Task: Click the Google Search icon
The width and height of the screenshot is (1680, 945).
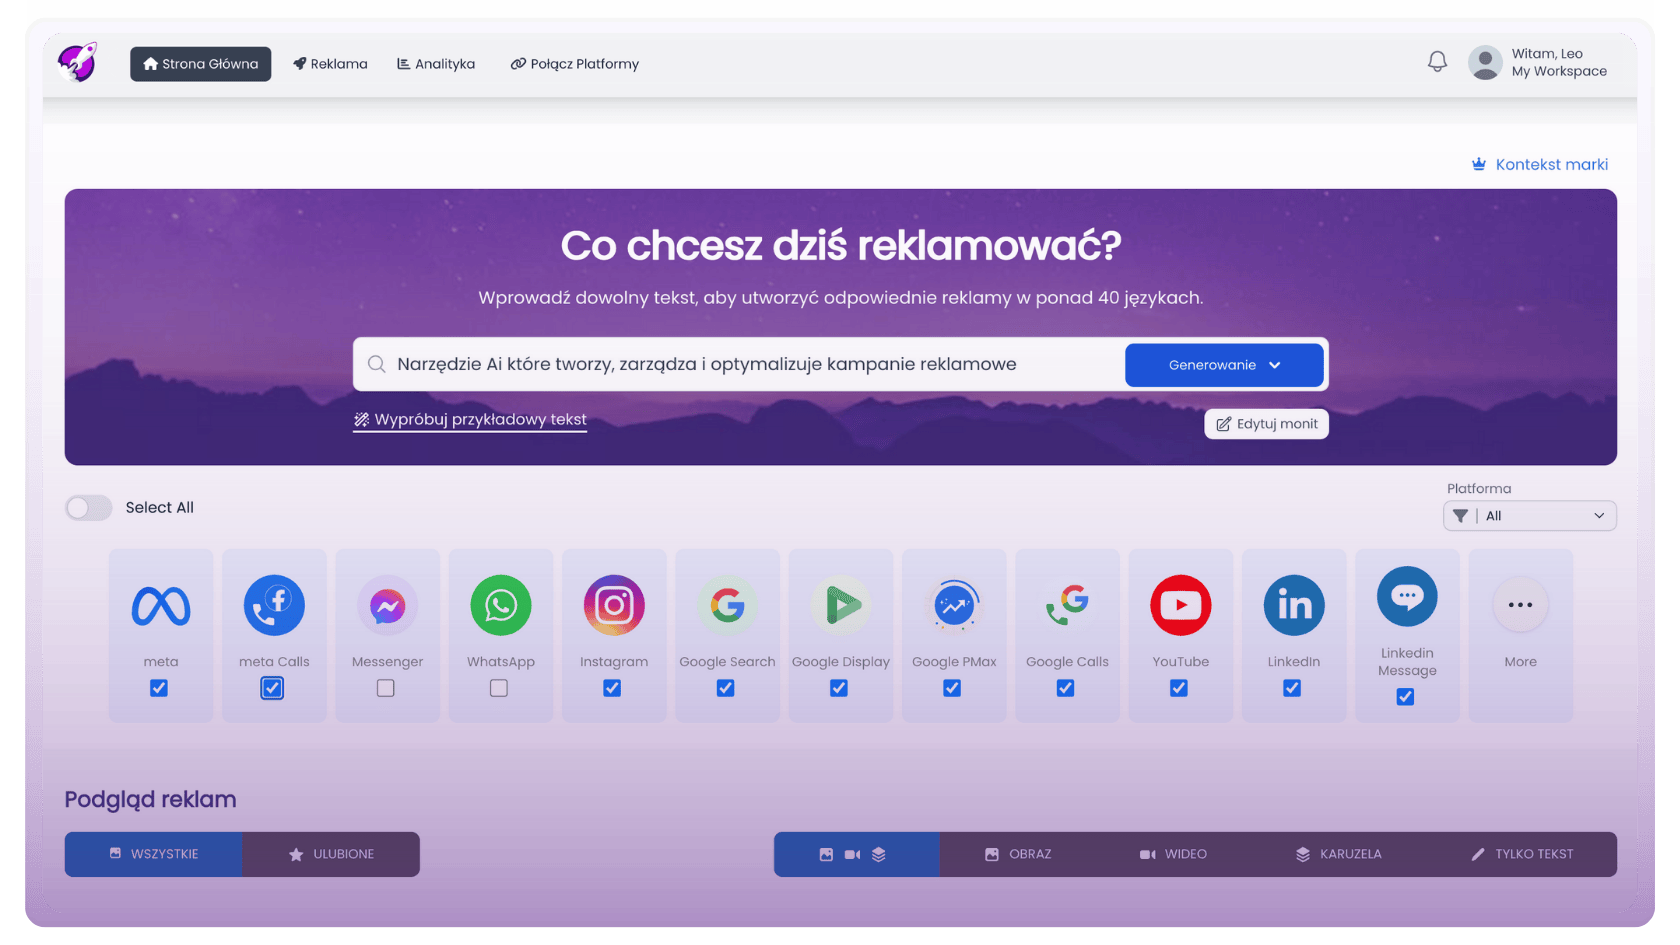Action: coord(727,605)
